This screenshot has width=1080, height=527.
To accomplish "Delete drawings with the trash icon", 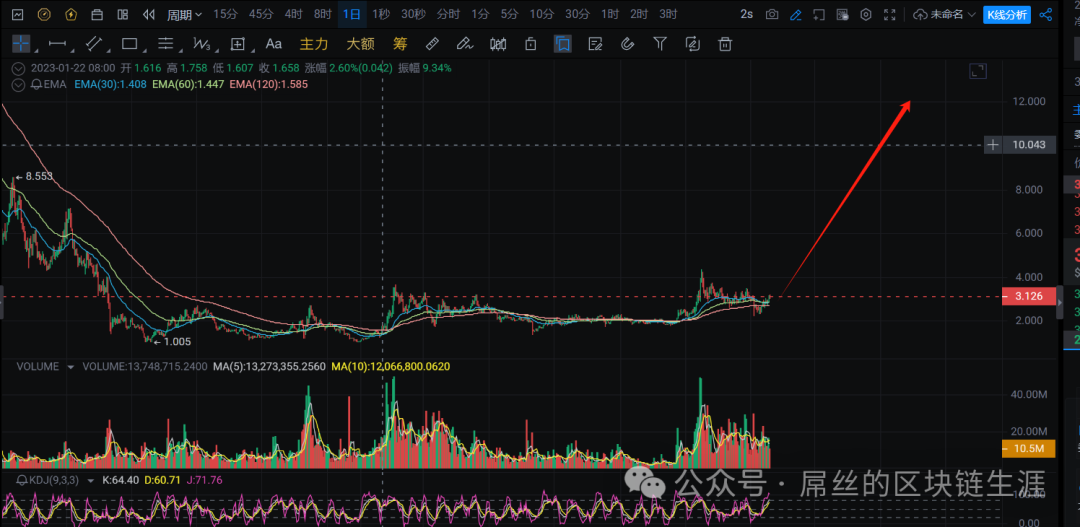I will 725,44.
